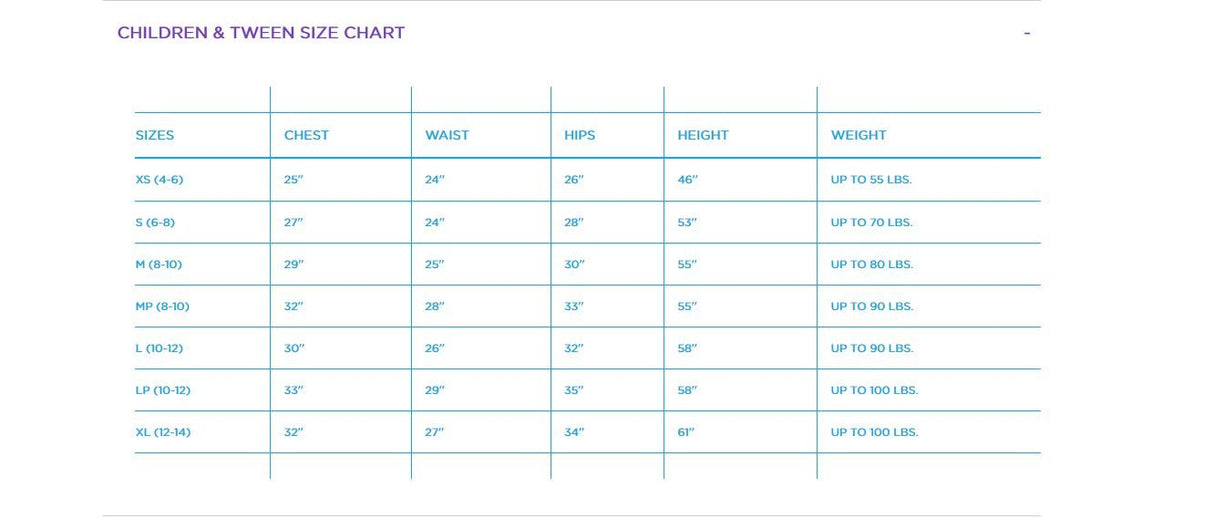Click the HIPS column header
Viewport: 1214px width, 519px height.
(579, 135)
